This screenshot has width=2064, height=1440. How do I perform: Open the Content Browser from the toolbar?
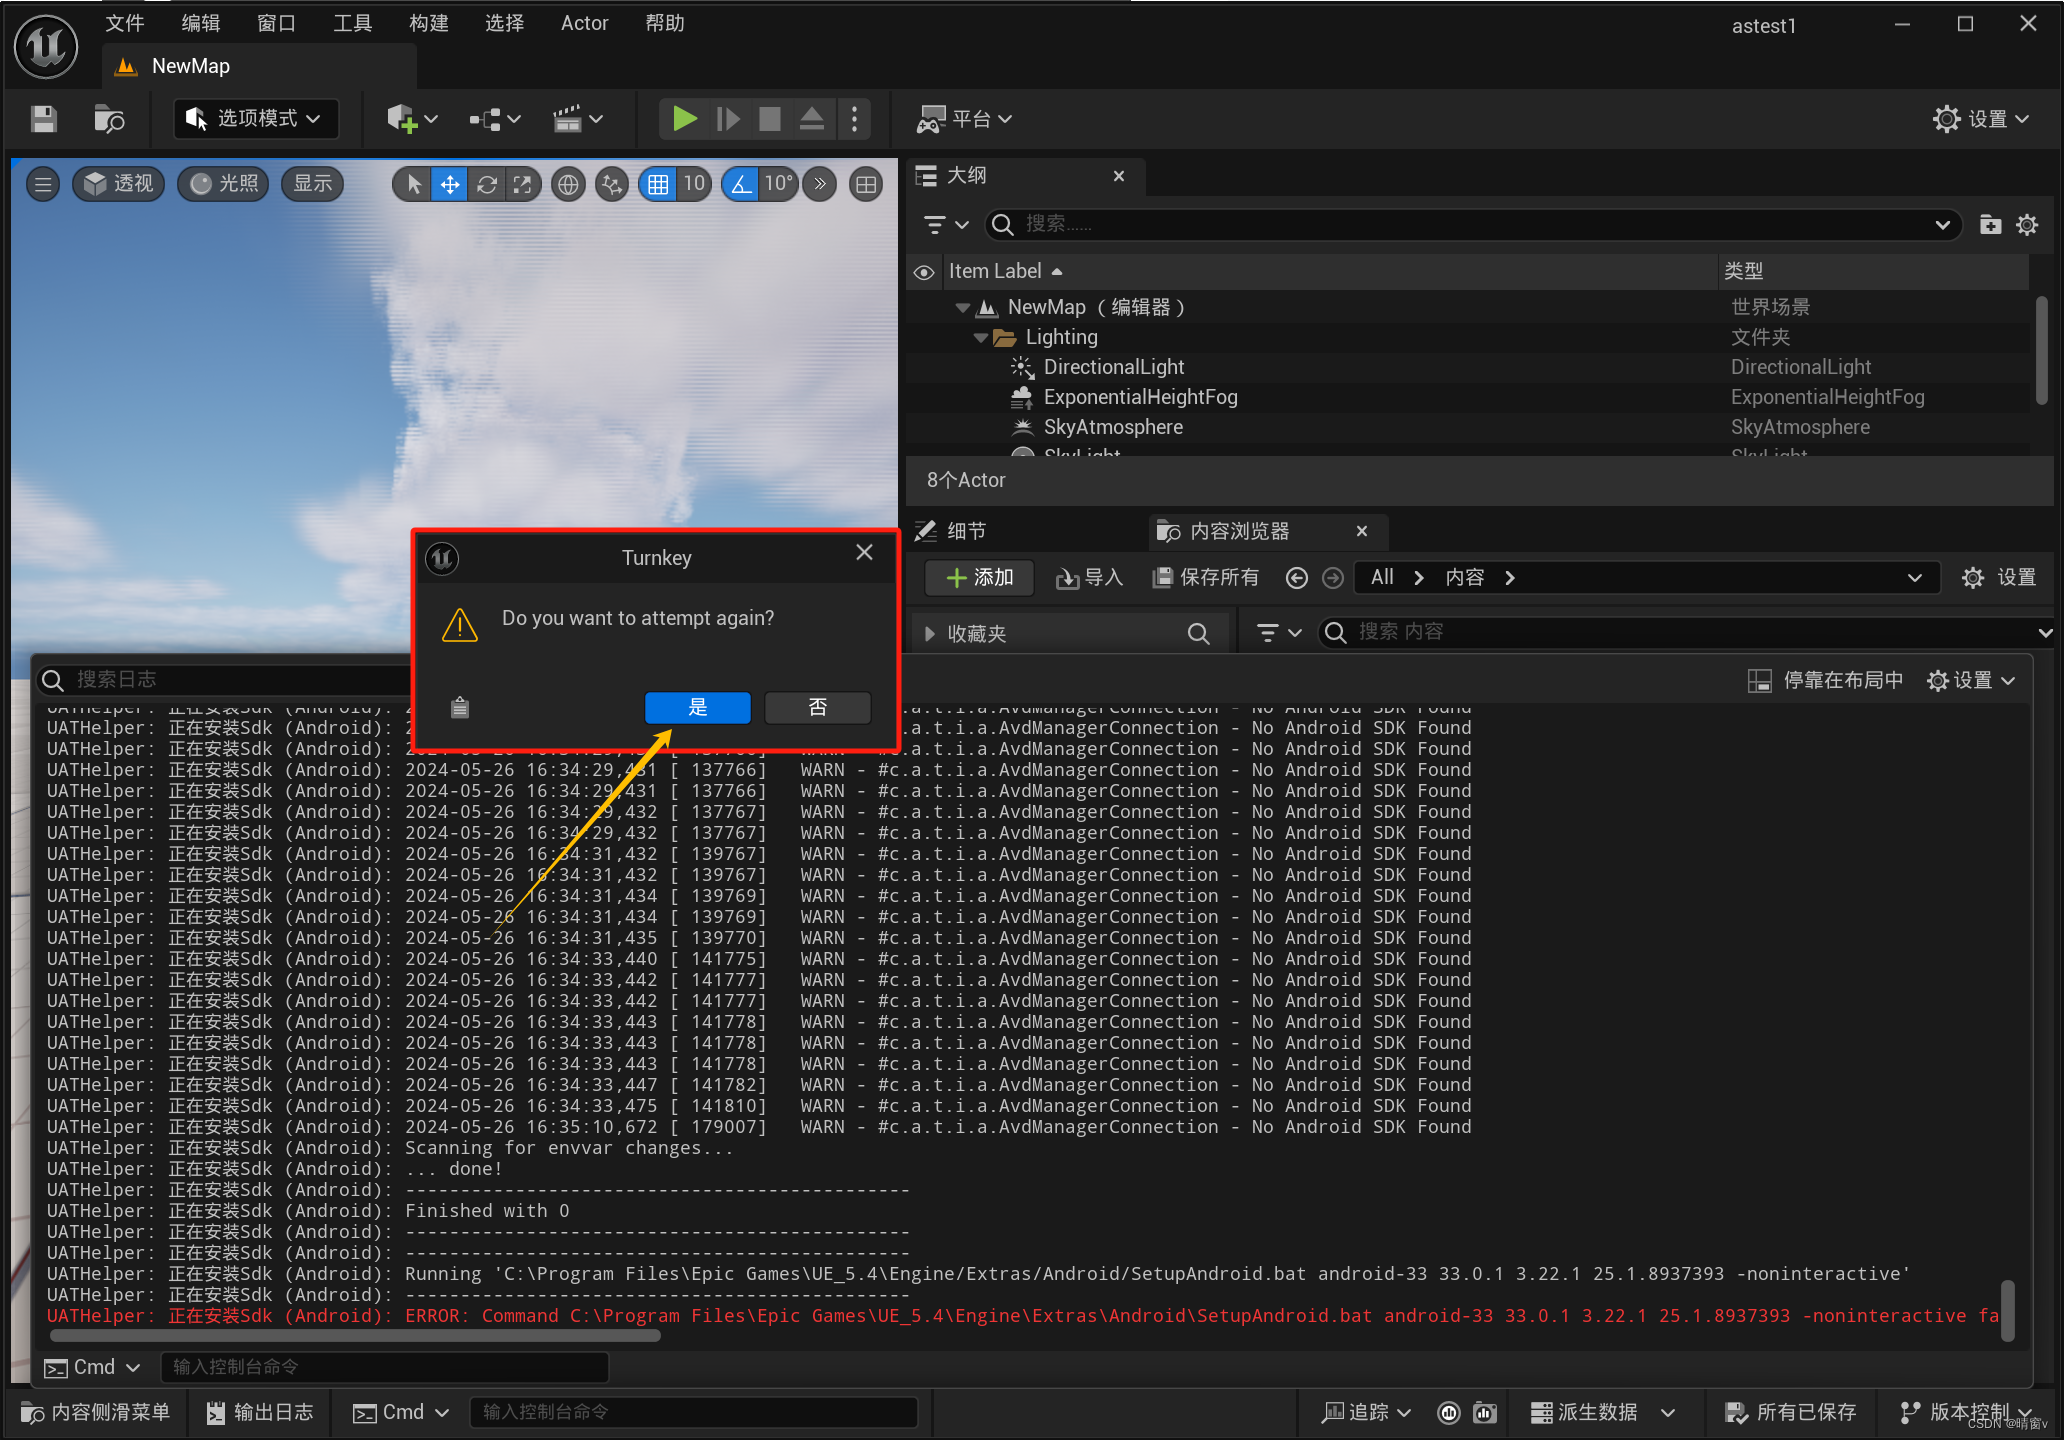pyautogui.click(x=109, y=118)
